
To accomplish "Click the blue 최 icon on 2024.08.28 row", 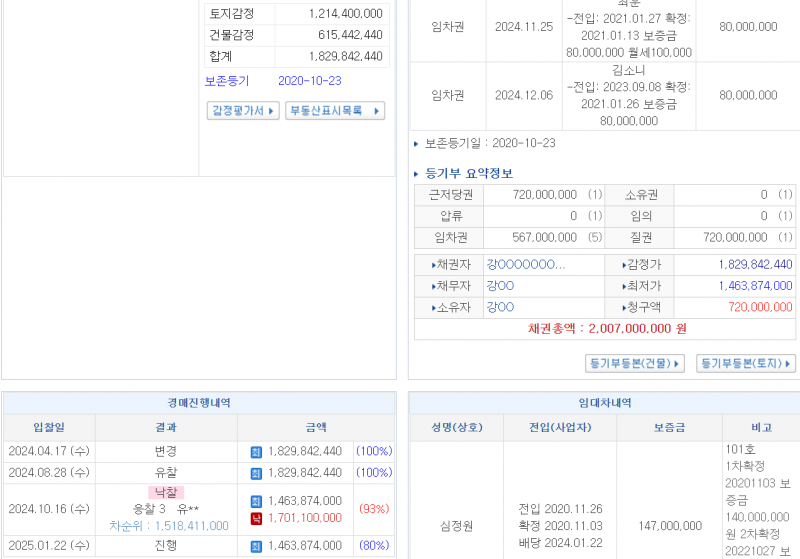I will pos(256,472).
